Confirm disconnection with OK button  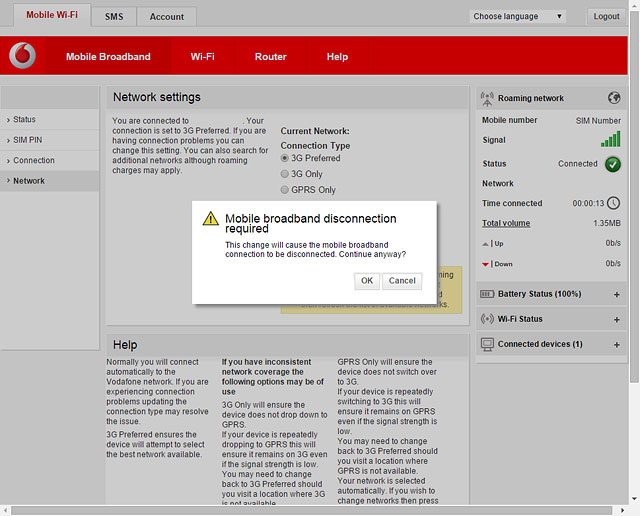click(367, 281)
